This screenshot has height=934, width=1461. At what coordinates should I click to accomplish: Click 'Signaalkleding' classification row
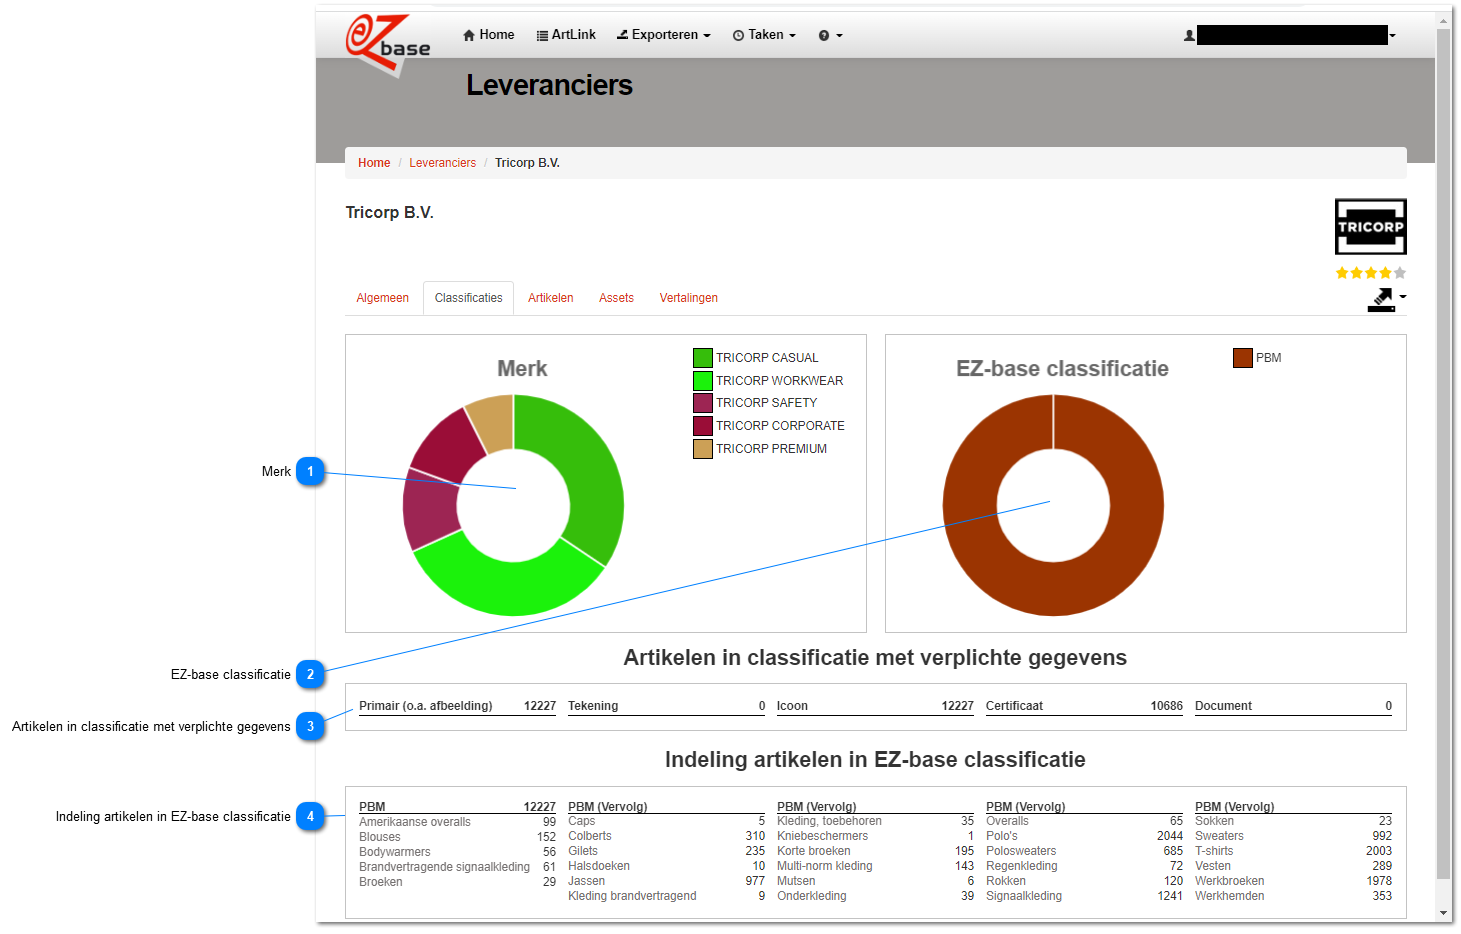pos(1084,896)
